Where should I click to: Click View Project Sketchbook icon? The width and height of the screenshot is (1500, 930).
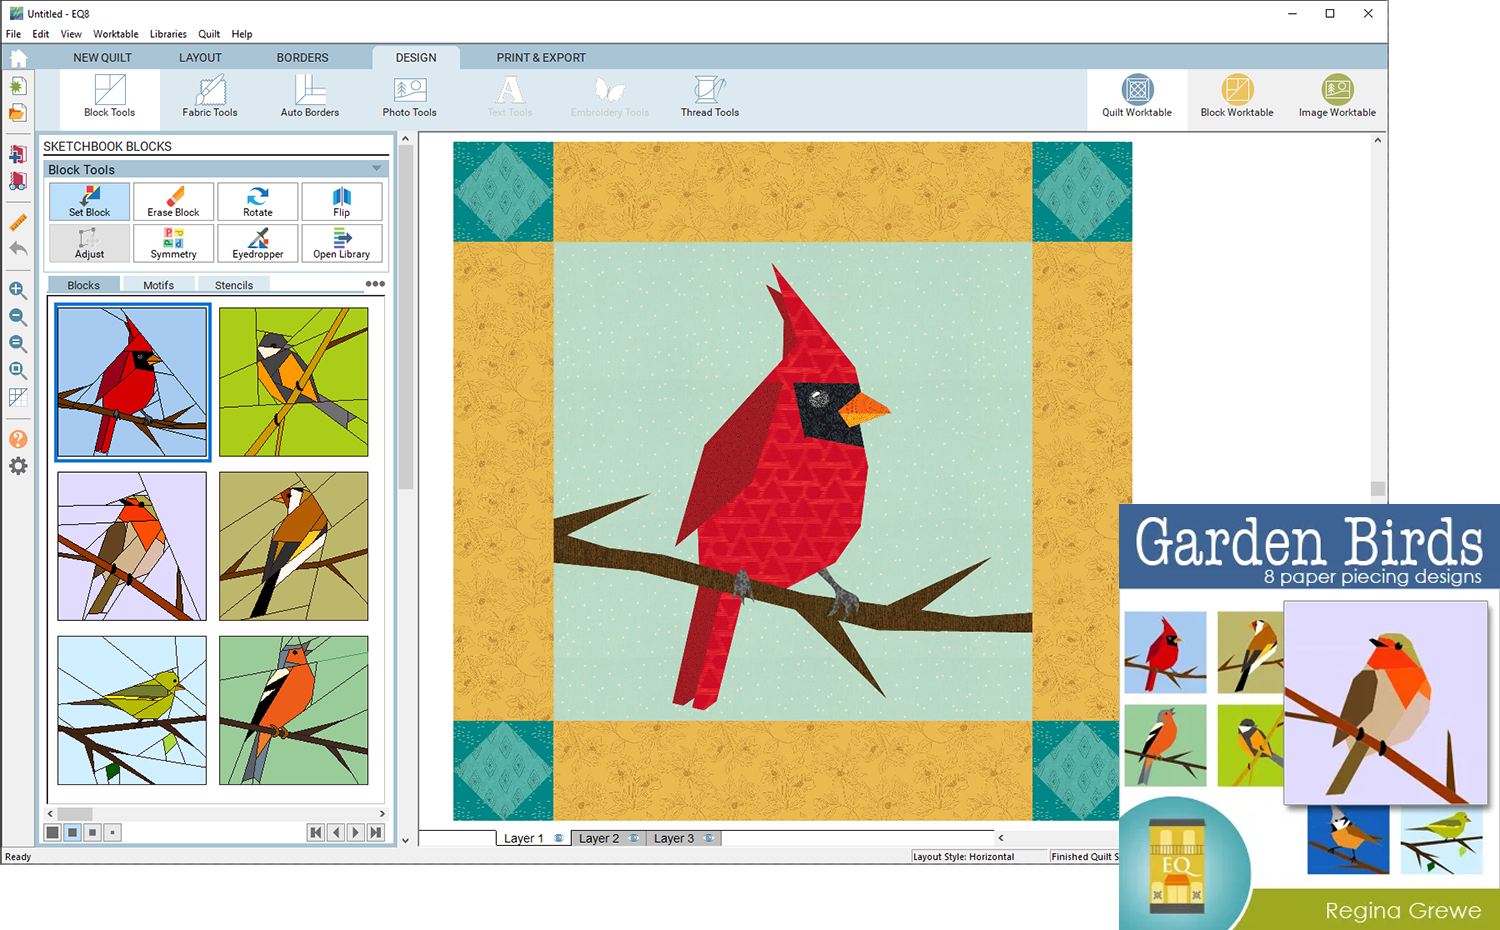(18, 181)
